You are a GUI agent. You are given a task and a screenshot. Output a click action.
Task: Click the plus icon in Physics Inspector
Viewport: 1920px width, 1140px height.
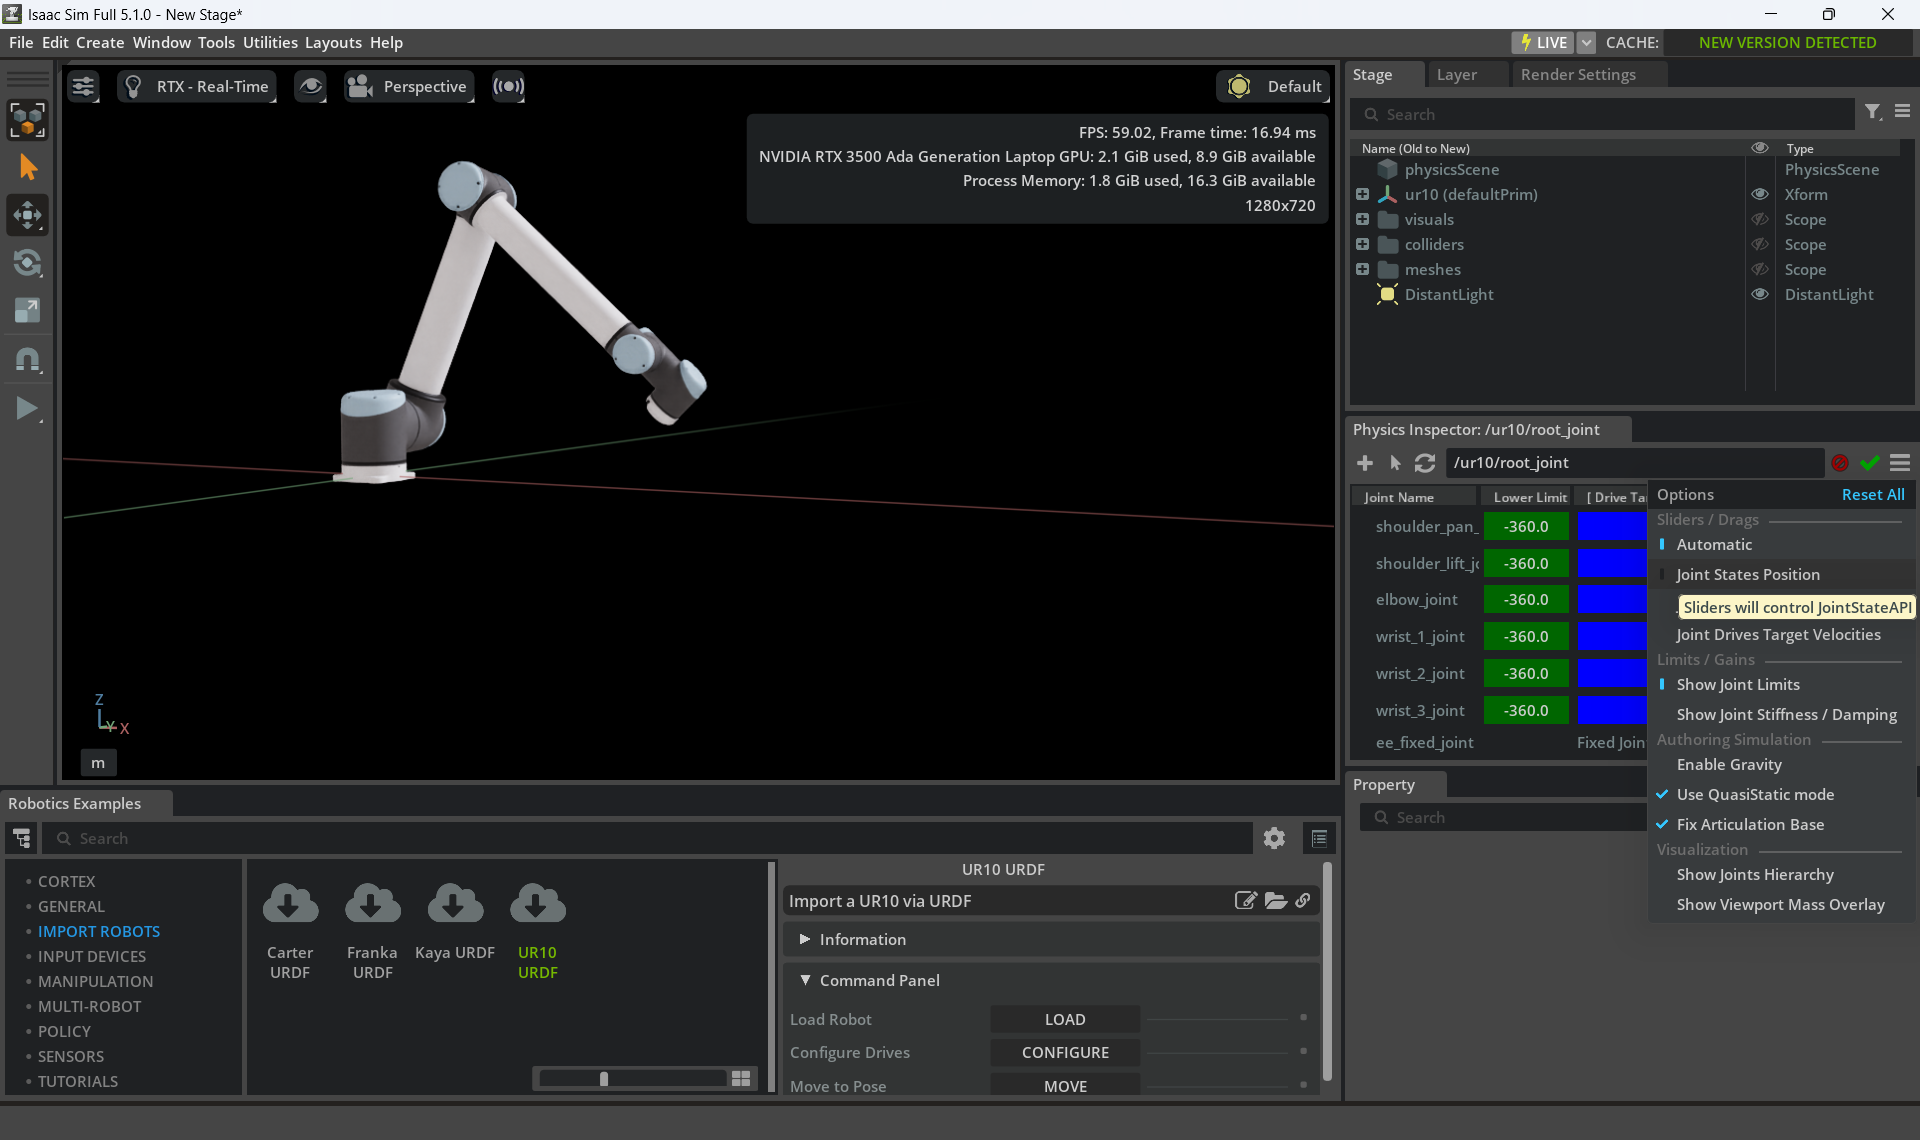point(1365,463)
